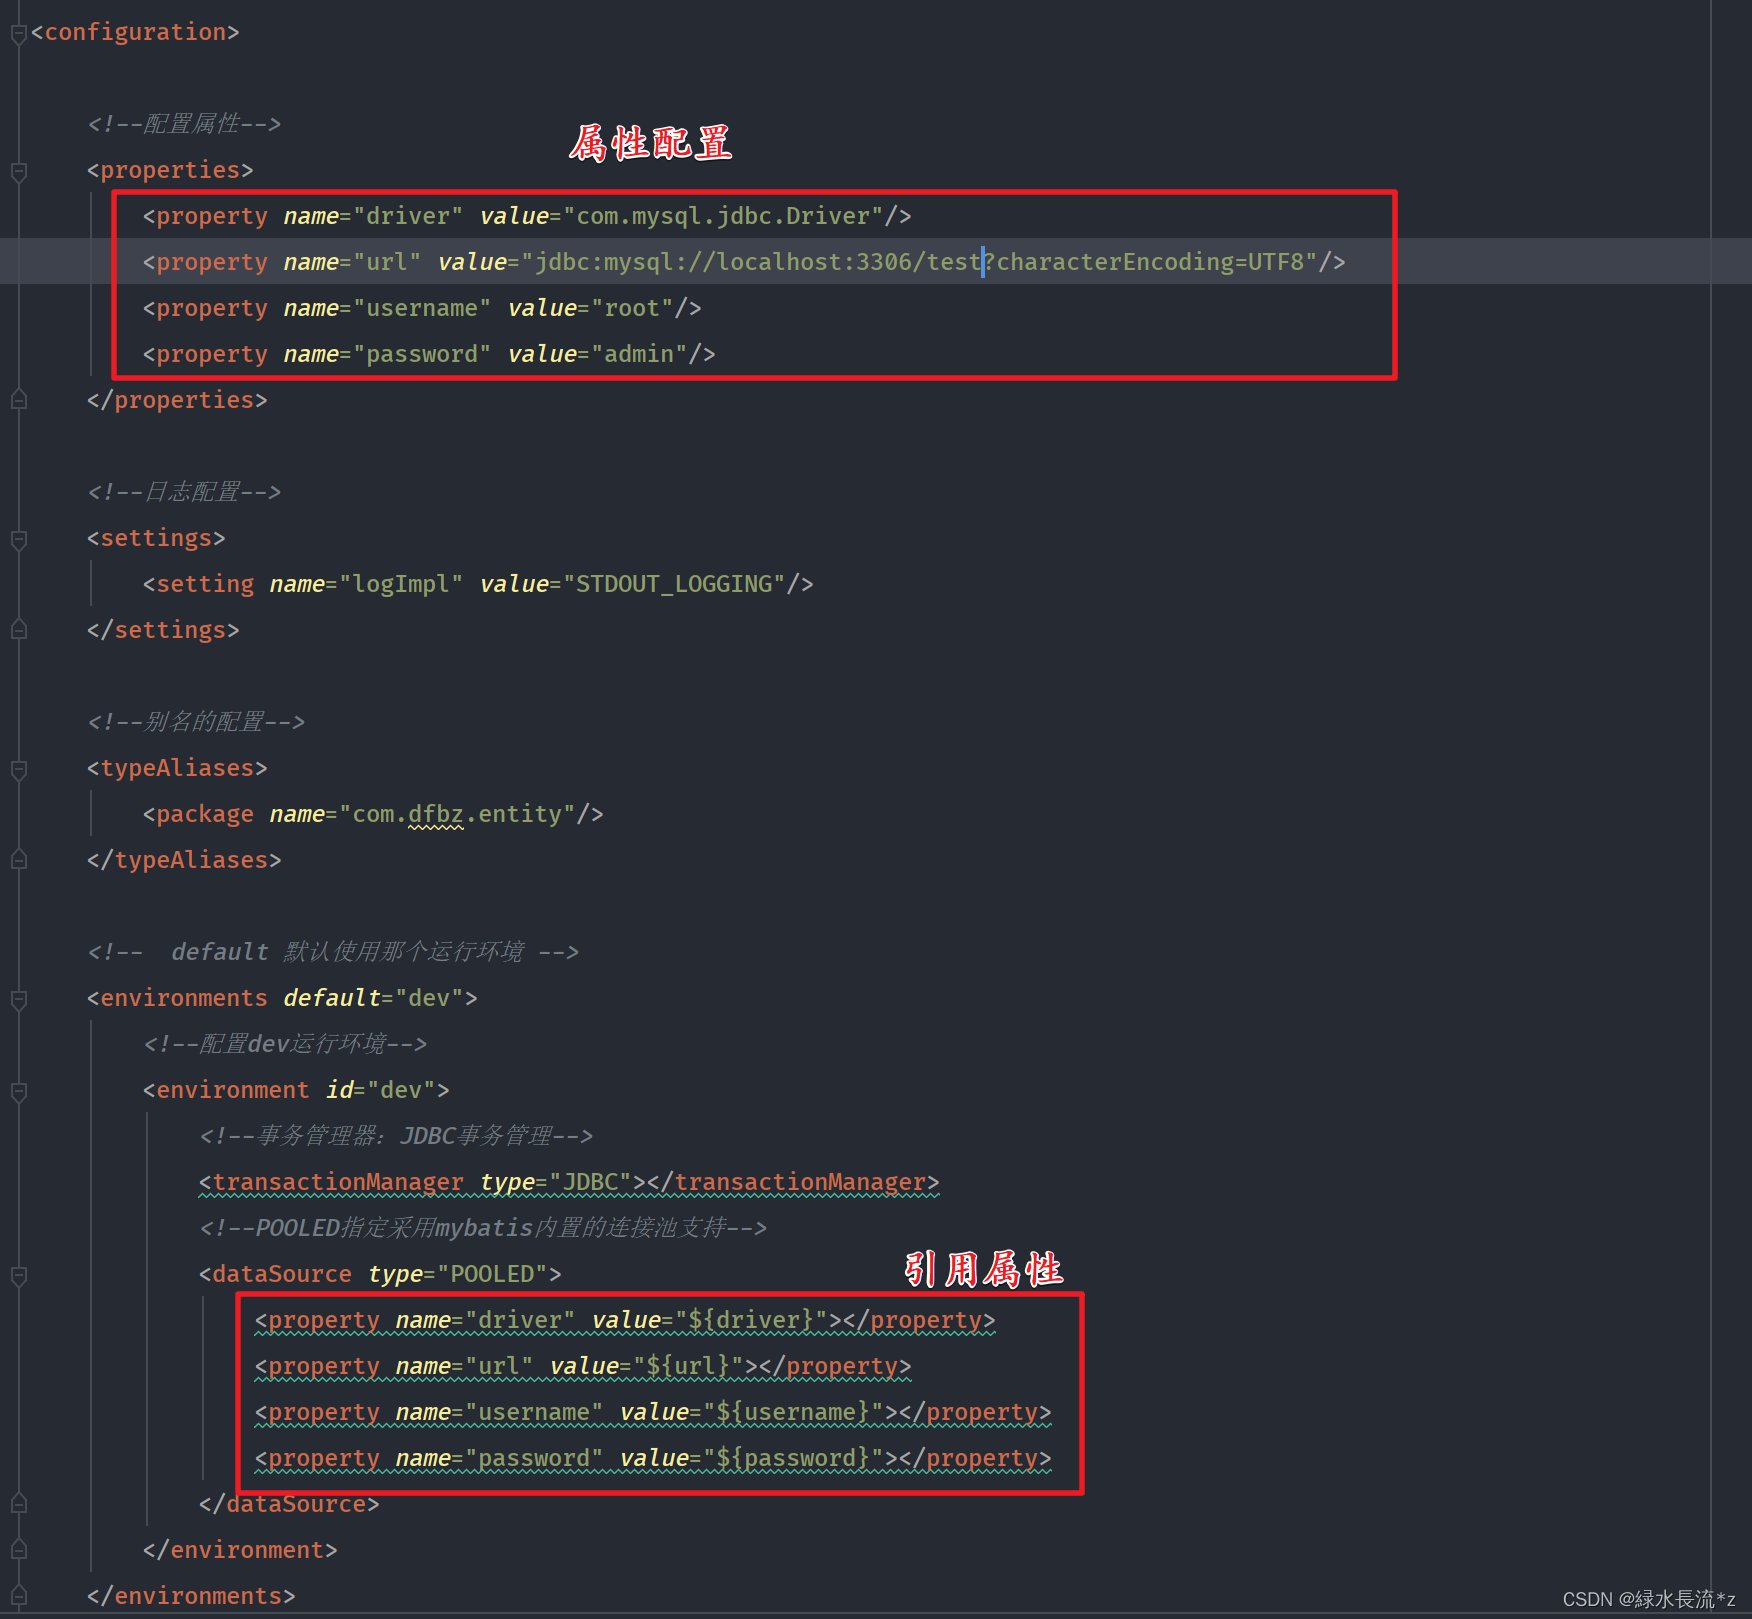Click the "logImpl" setting name
Image resolution: width=1752 pixels, height=1619 pixels.
pyautogui.click(x=401, y=584)
